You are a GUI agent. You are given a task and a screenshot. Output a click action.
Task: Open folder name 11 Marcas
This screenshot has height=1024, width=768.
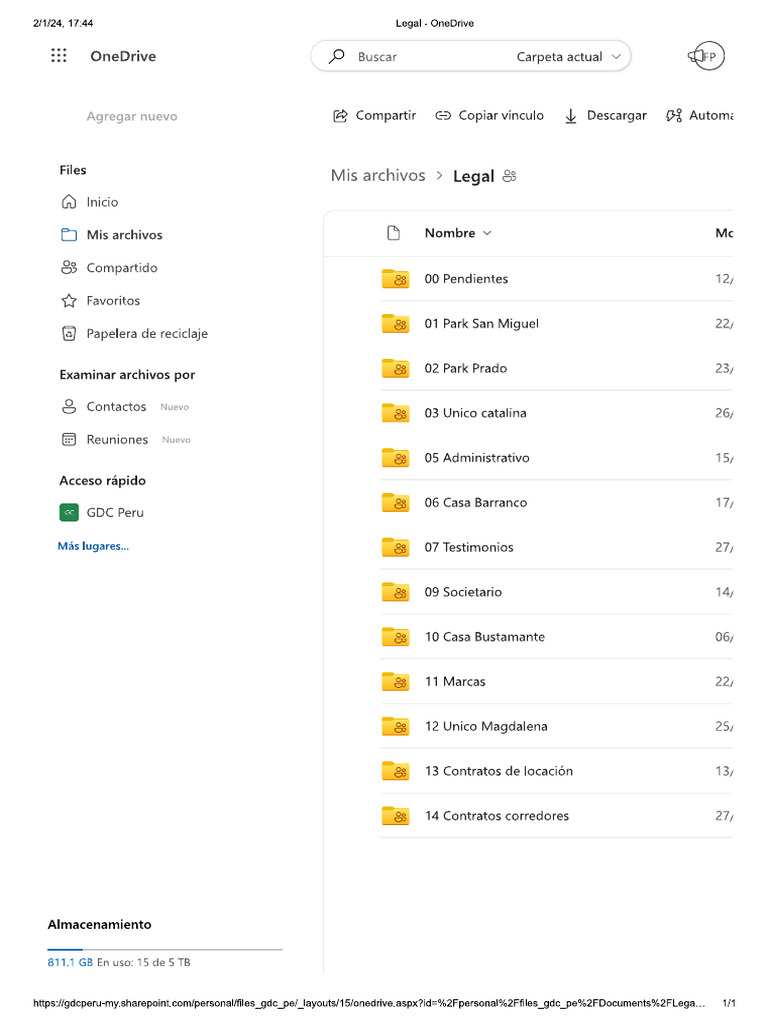pyautogui.click(x=455, y=682)
